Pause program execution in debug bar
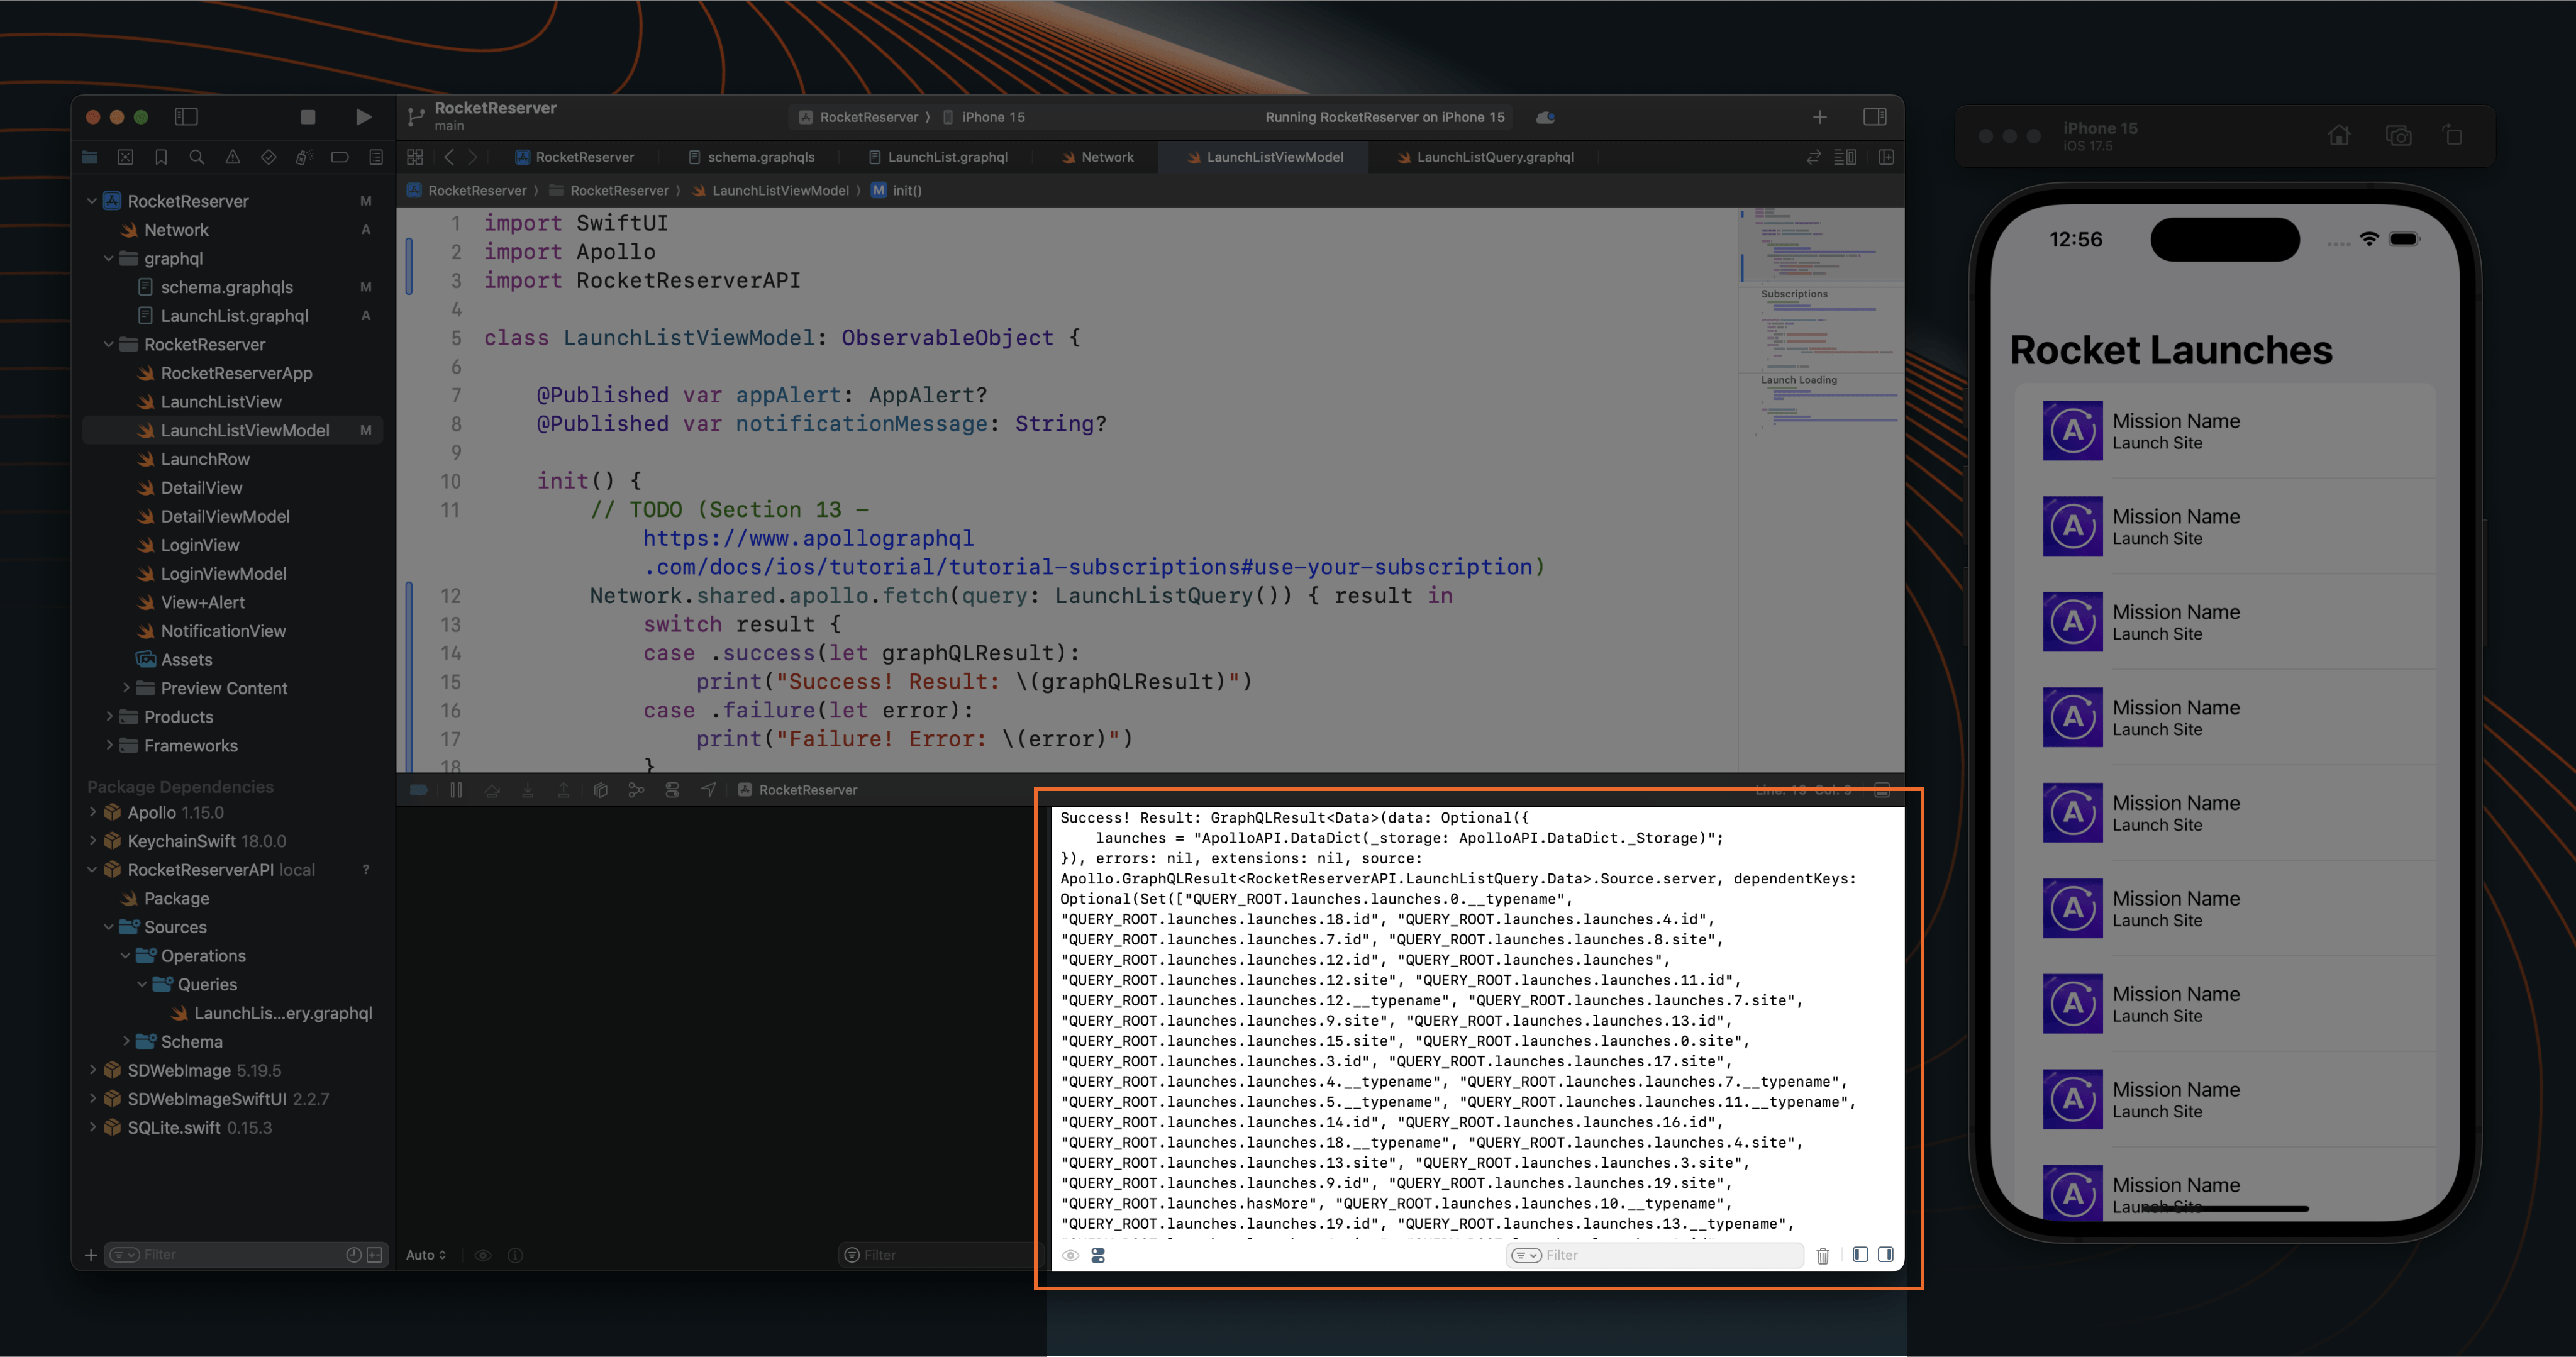The width and height of the screenshot is (2576, 1357). [456, 790]
